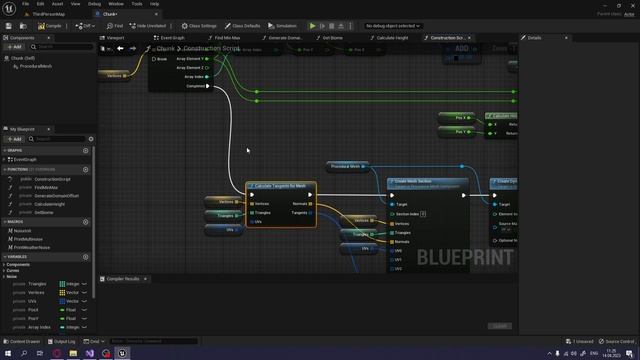Add new variable via Variables plus icon
The image size is (640, 360).
click(86, 257)
